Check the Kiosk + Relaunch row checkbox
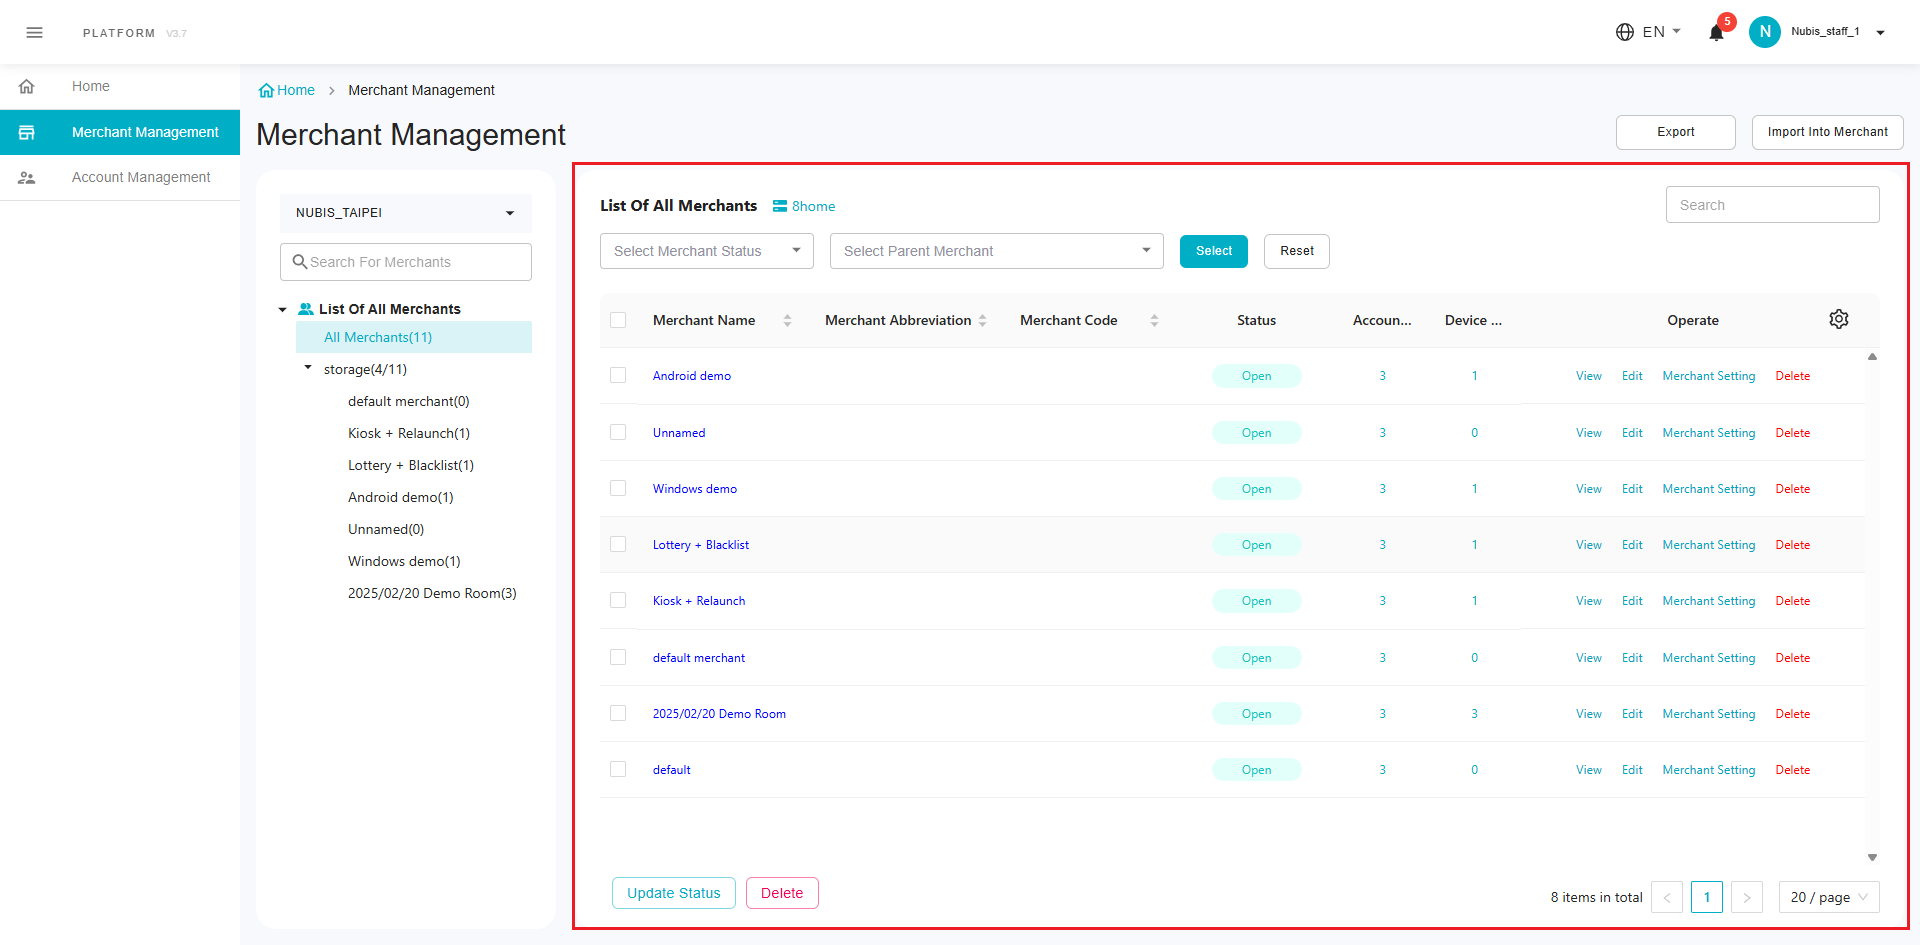This screenshot has height=945, width=1920. tap(618, 600)
